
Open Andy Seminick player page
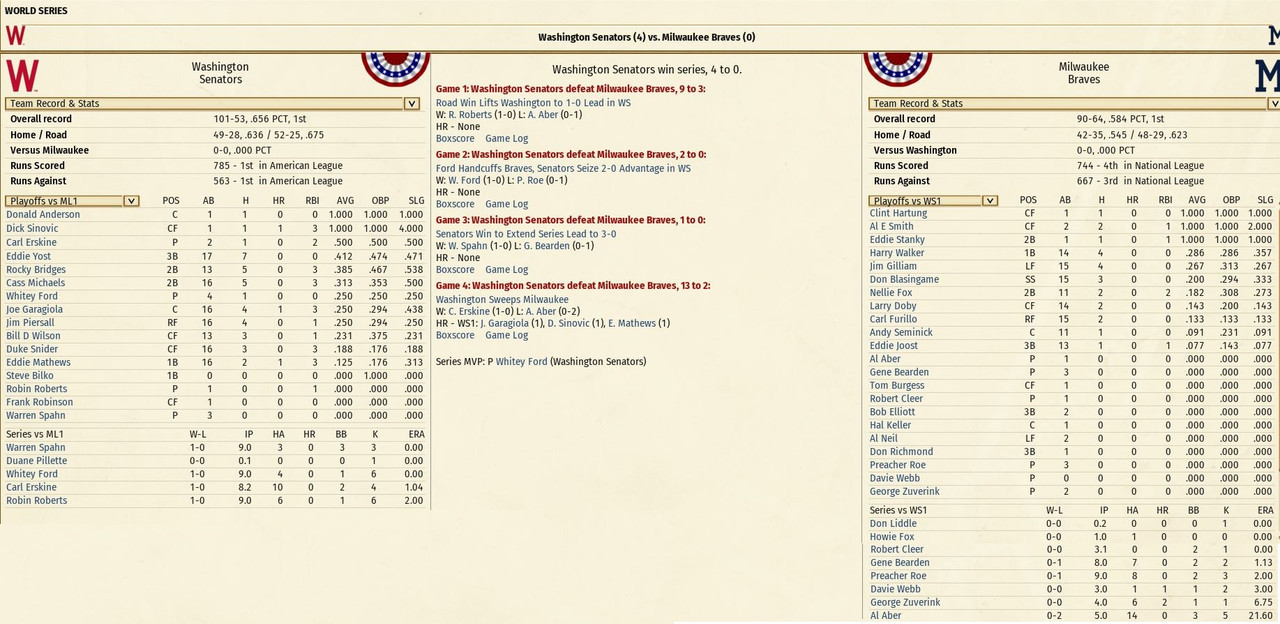tap(900, 333)
